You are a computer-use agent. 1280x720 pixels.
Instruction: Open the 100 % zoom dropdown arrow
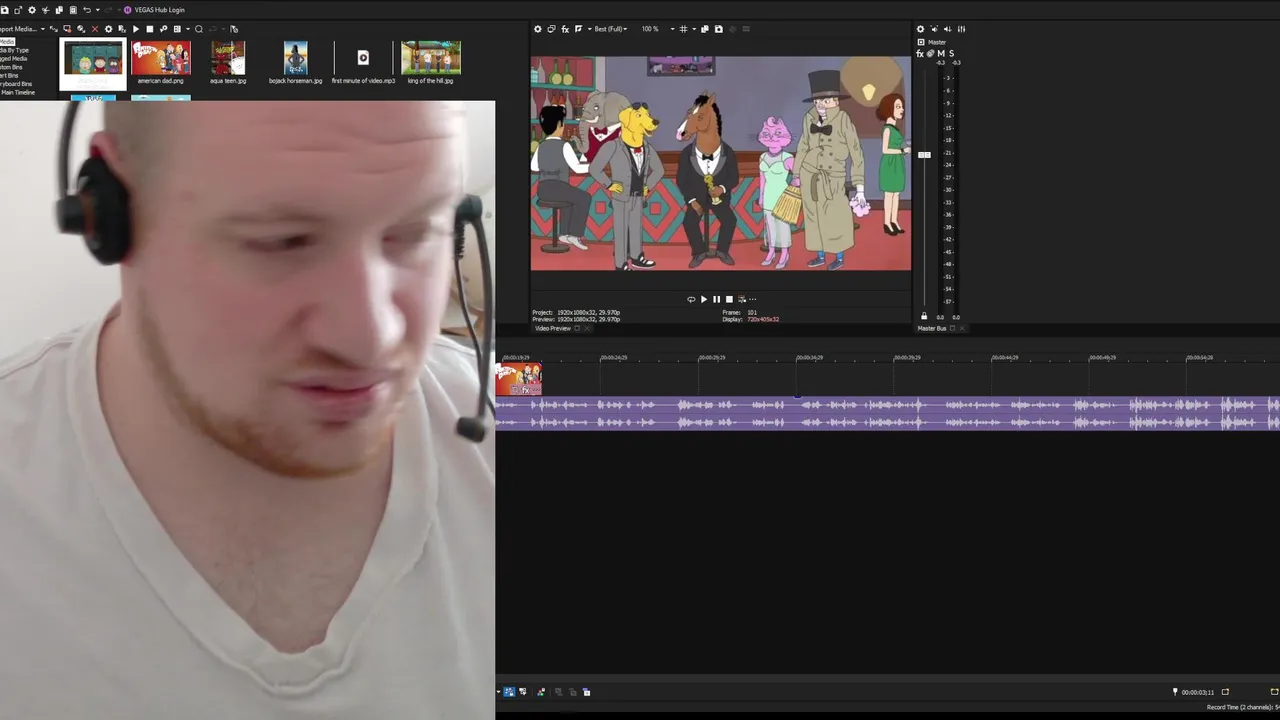673,29
